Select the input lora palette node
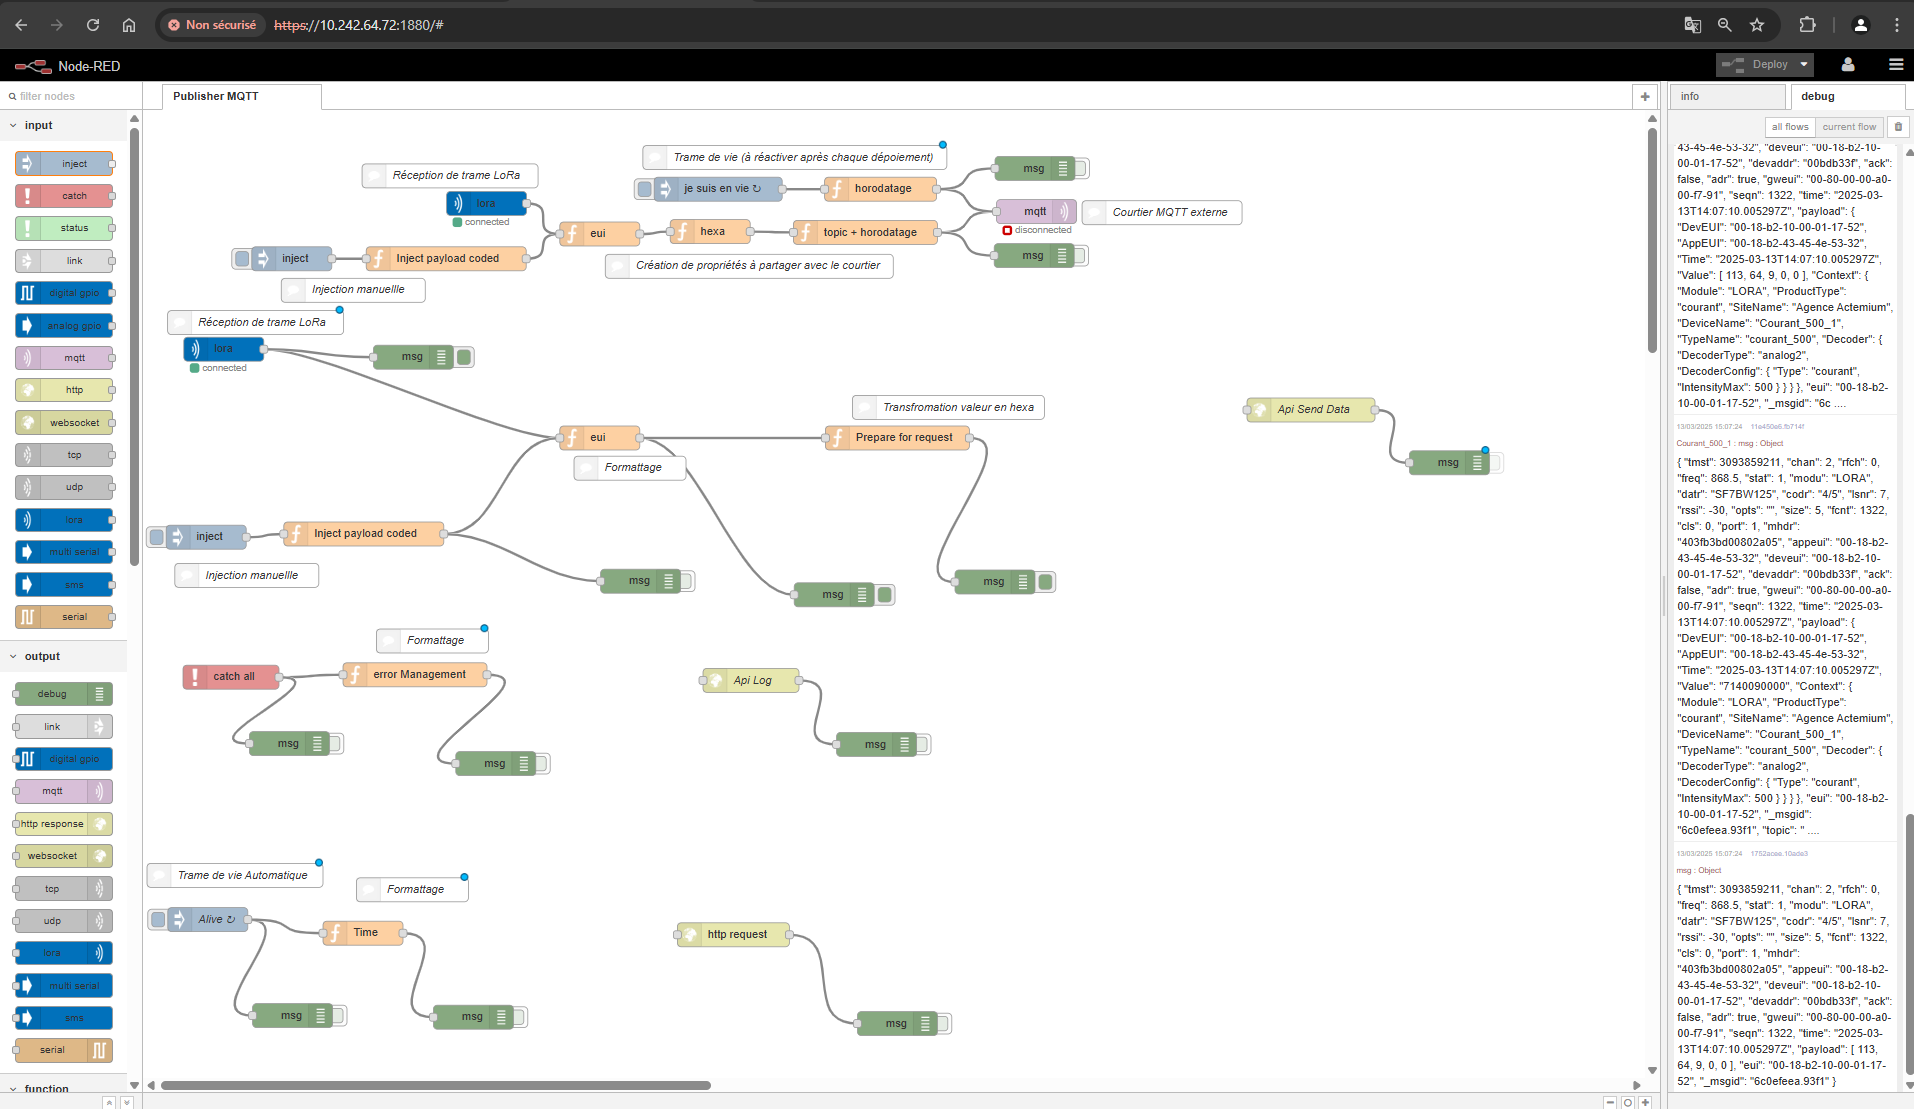The height and width of the screenshot is (1109, 1914). click(x=64, y=520)
